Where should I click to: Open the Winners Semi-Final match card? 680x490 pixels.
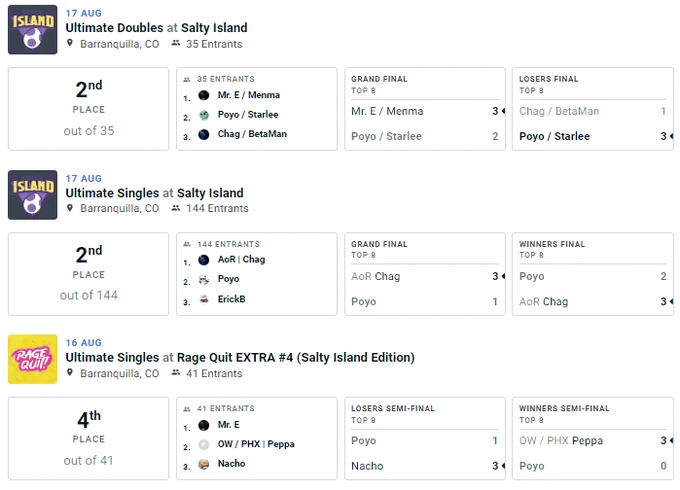(593, 438)
